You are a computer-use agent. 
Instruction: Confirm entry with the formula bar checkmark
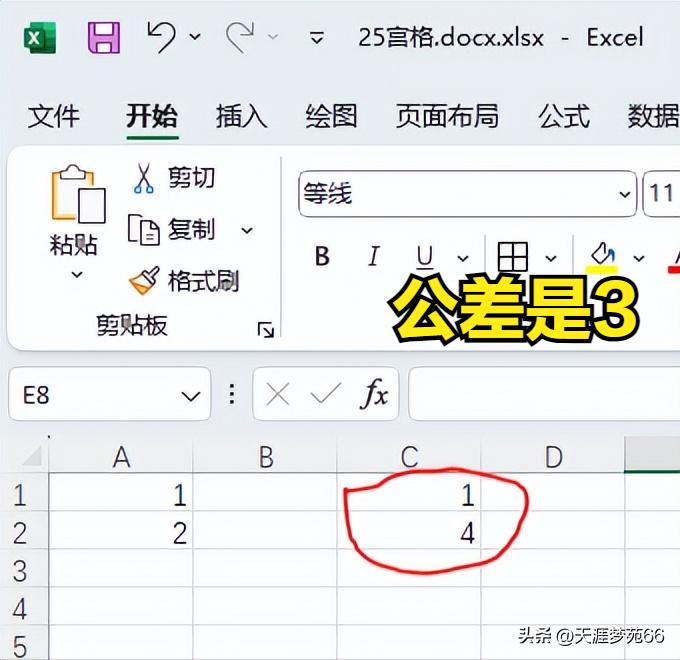[325, 393]
